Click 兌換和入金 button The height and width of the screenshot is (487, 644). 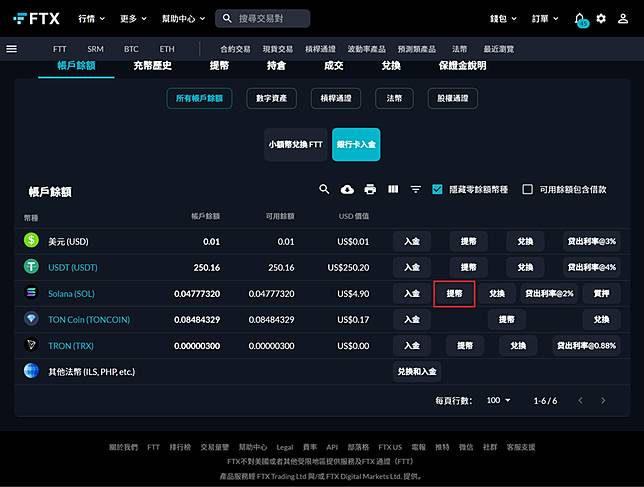click(x=417, y=372)
